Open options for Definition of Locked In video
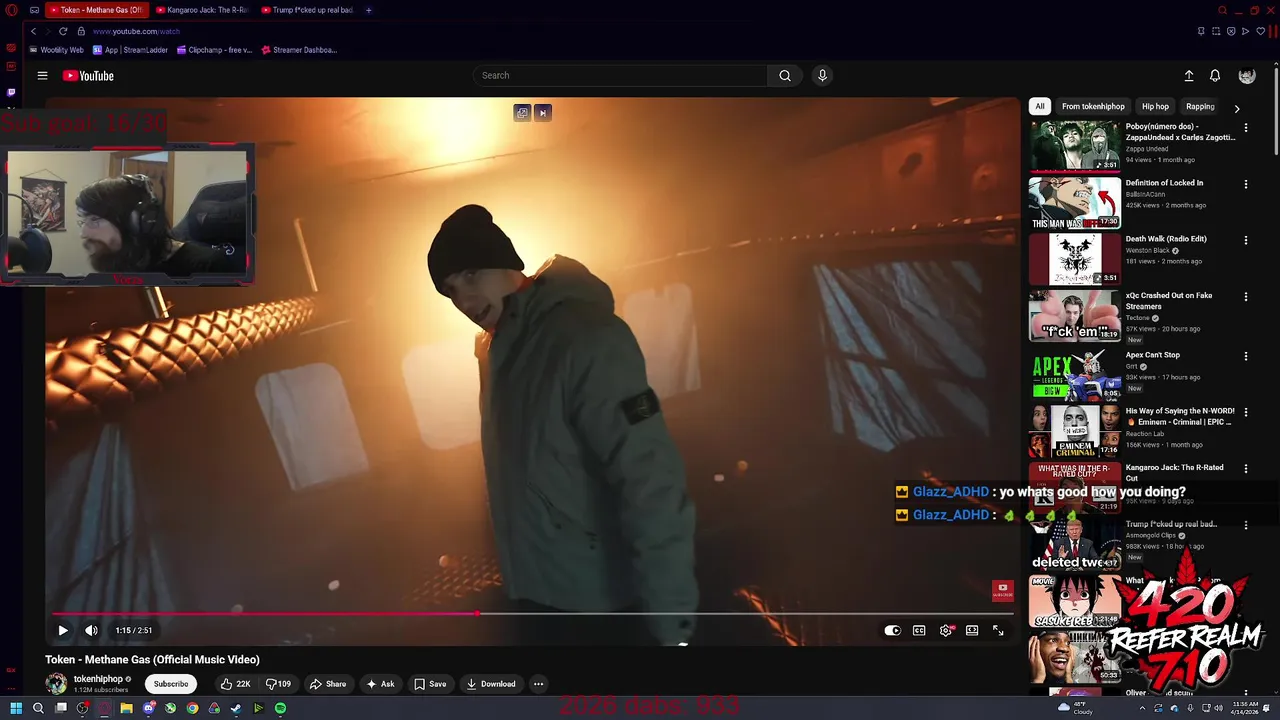Image resolution: width=1280 pixels, height=720 pixels. (x=1246, y=184)
